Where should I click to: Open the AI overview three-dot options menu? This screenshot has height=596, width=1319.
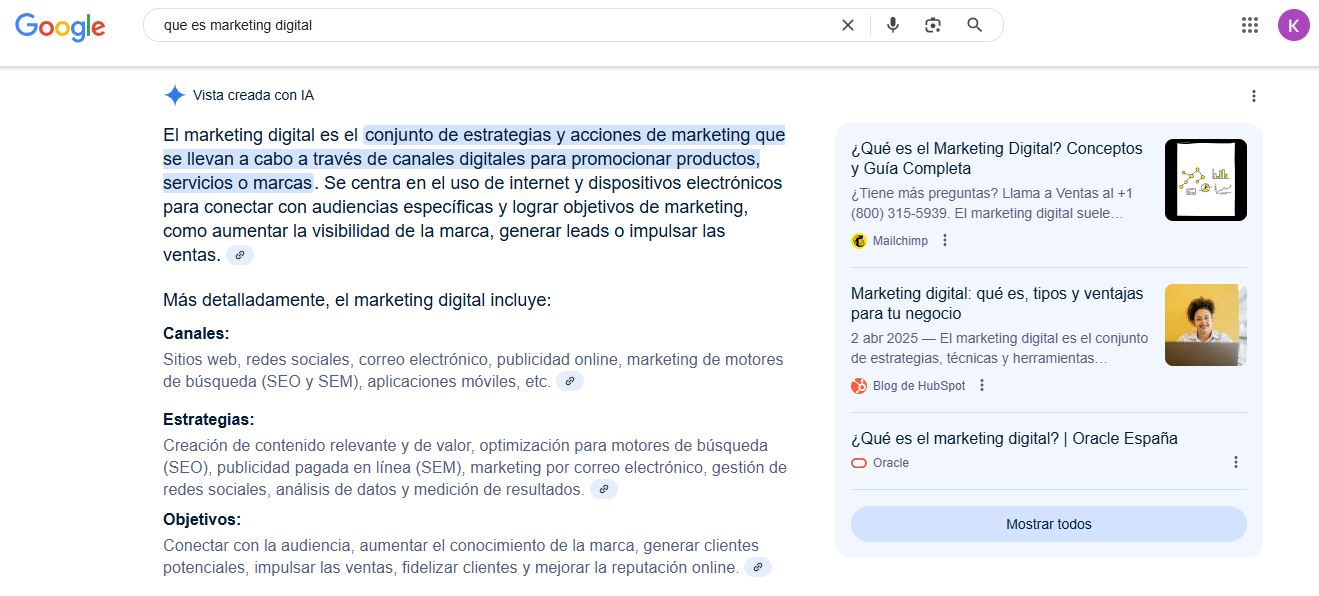(1254, 96)
